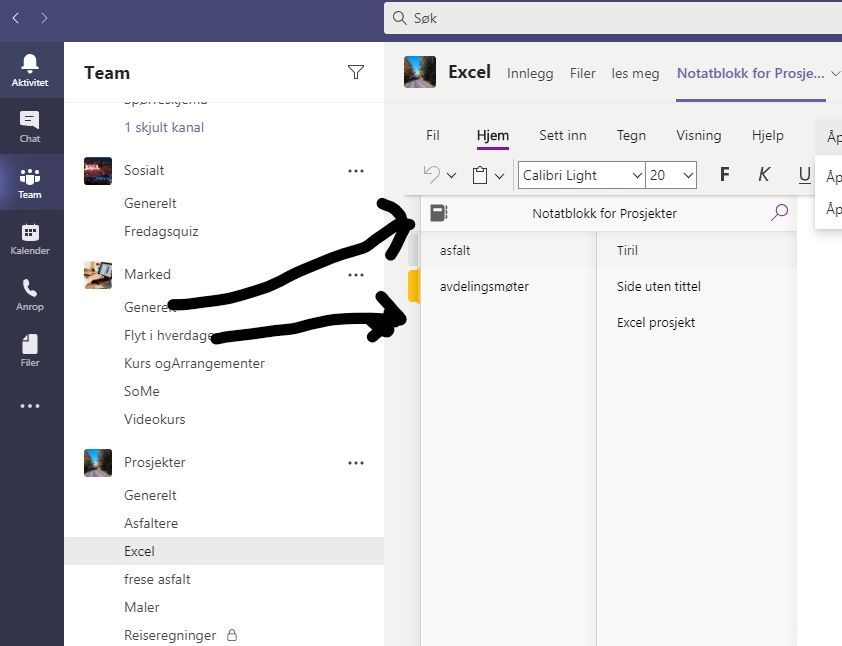Open the Anrop panel
Image resolution: width=842 pixels, height=646 pixels.
30,297
